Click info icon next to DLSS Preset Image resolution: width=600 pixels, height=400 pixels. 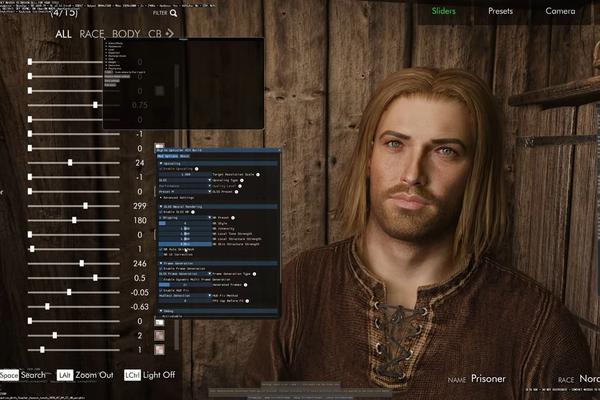[x=236, y=192]
